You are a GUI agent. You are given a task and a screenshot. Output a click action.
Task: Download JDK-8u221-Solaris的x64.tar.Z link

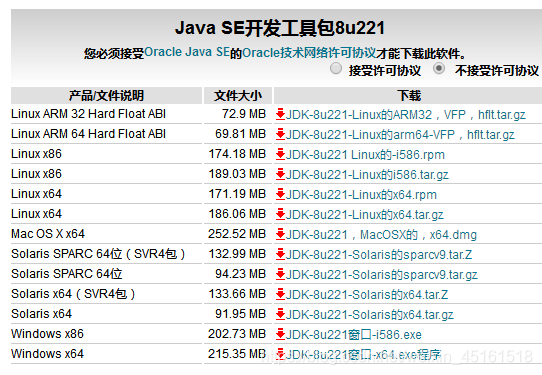click(x=367, y=295)
